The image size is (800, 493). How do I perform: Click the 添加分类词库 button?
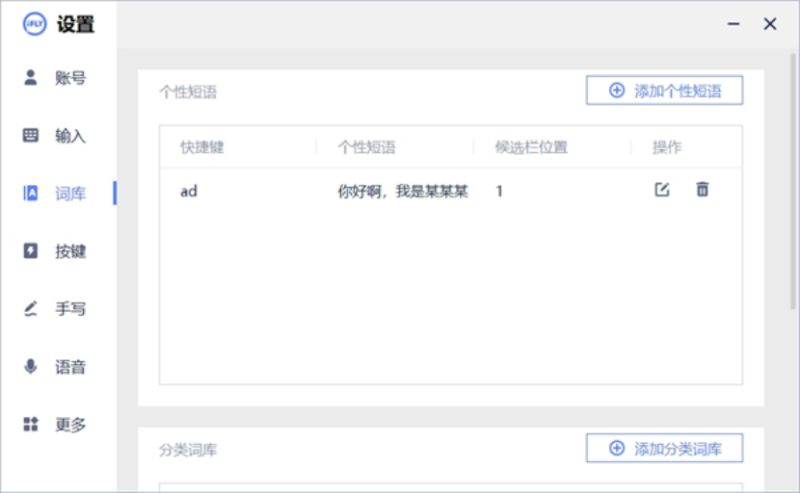[664, 449]
